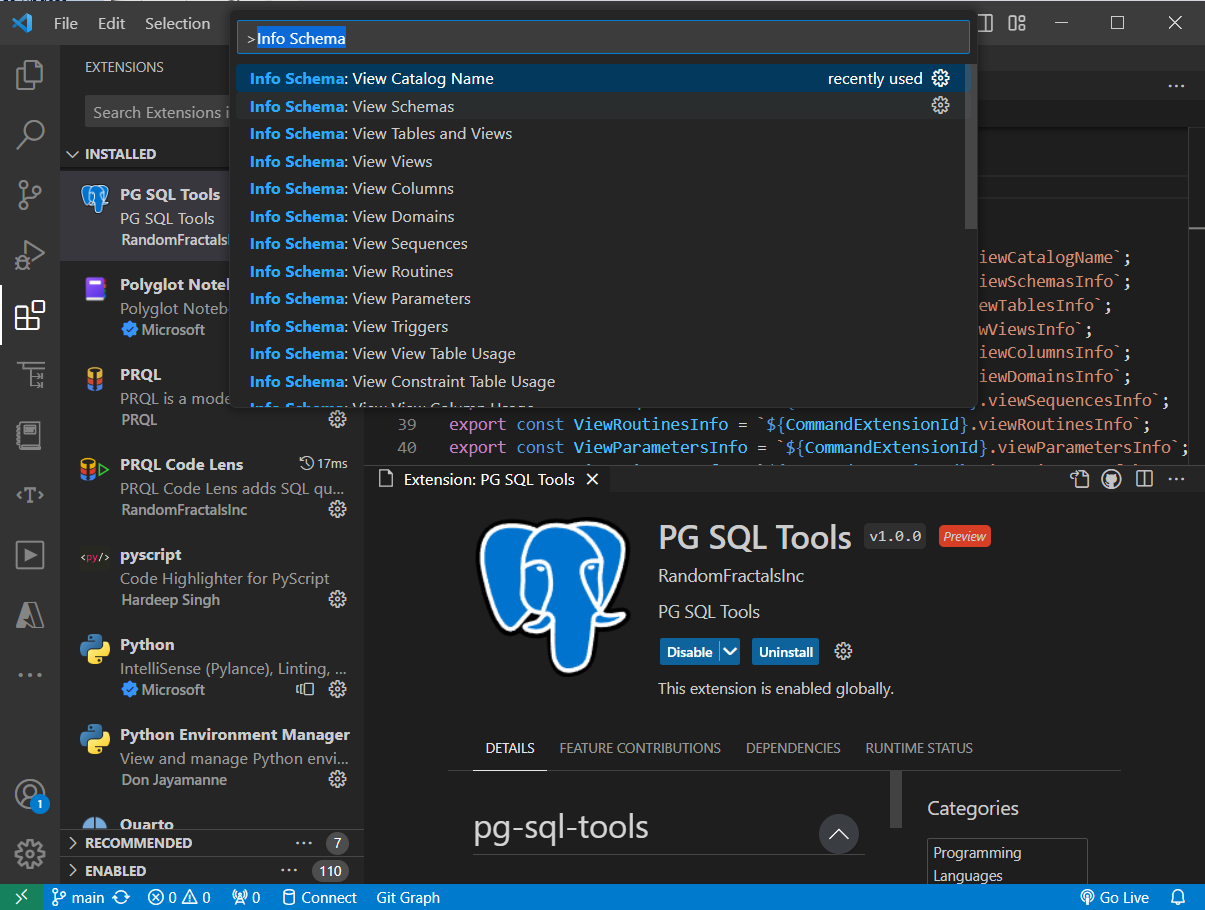Expand the RECOMMENDED extensions section
The width and height of the screenshot is (1205, 910).
coord(72,843)
